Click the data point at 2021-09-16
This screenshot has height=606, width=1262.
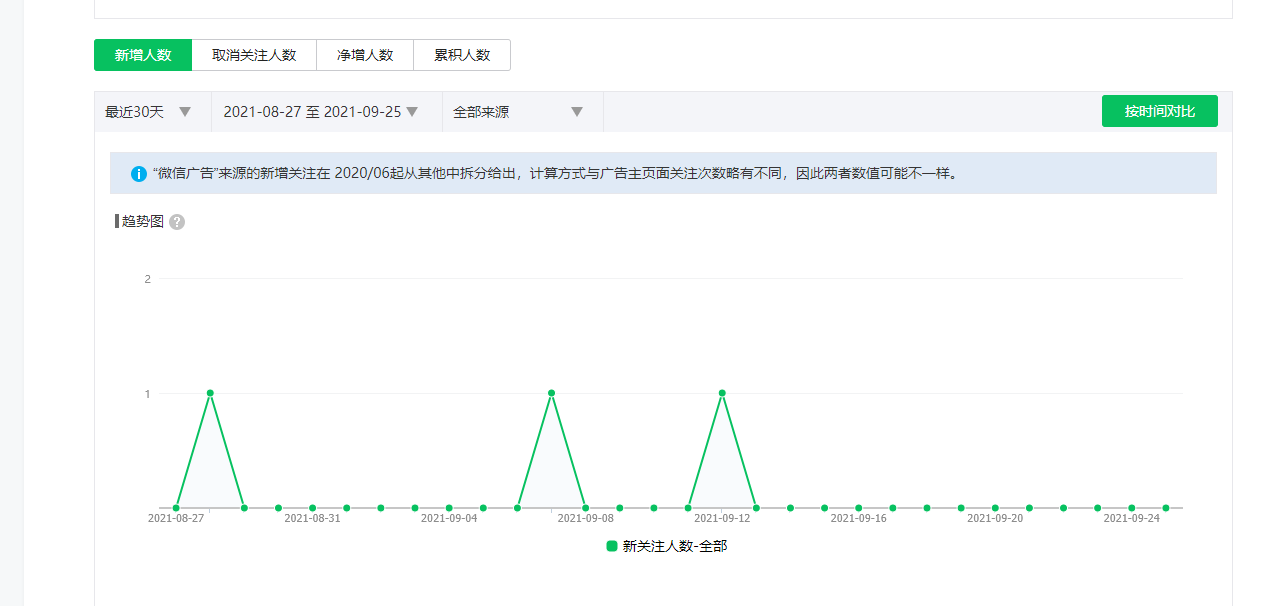click(858, 508)
